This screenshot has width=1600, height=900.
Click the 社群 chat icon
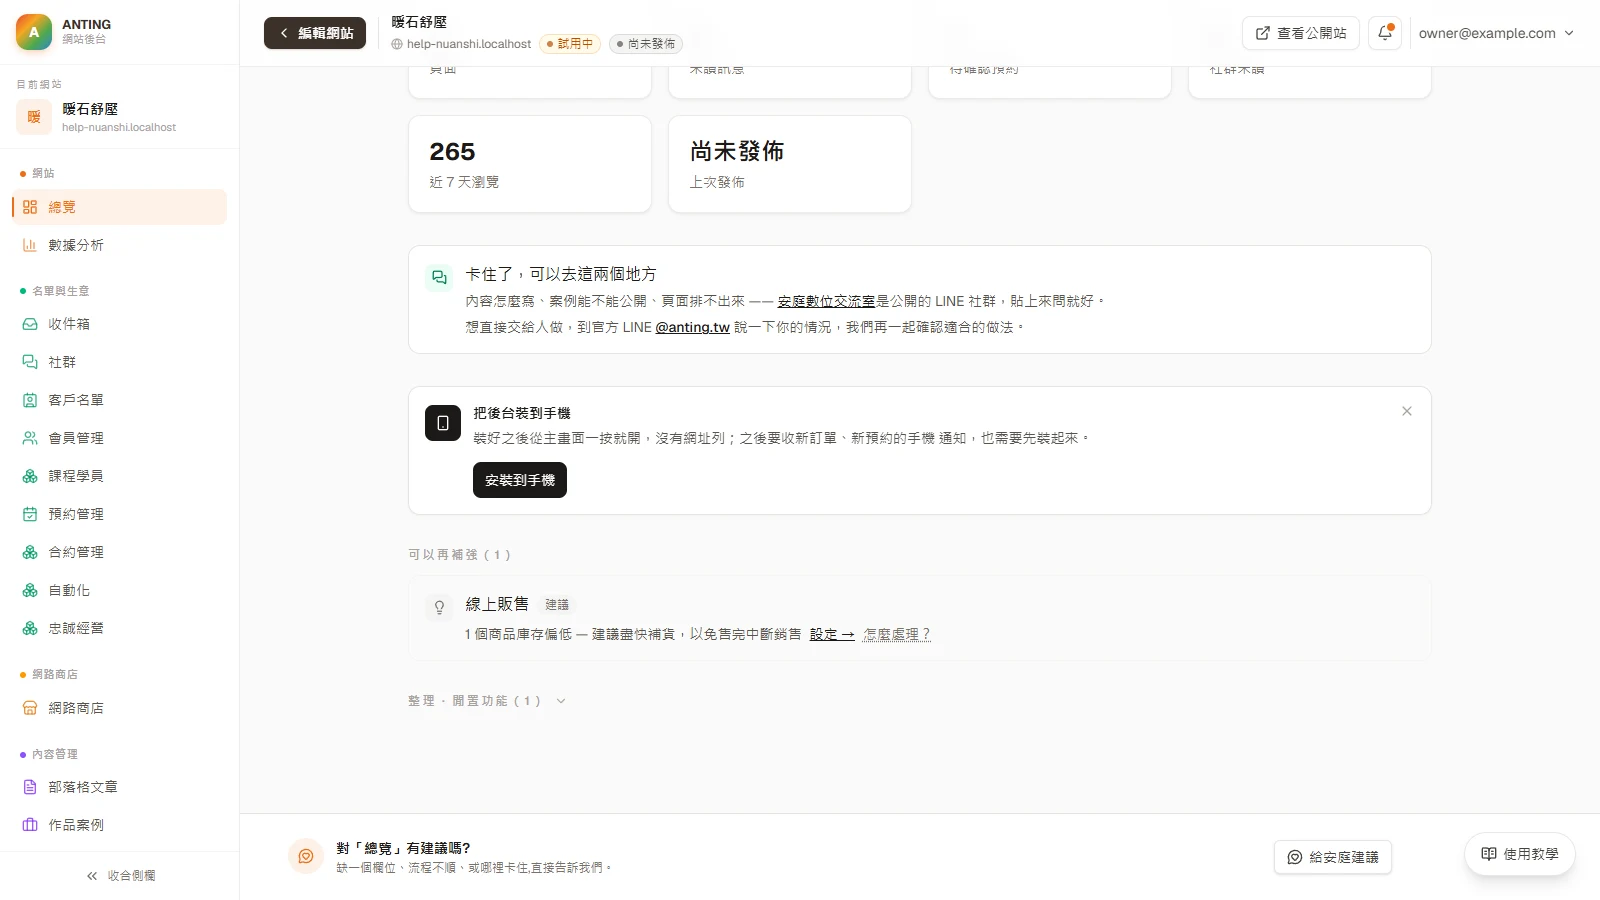coord(30,362)
